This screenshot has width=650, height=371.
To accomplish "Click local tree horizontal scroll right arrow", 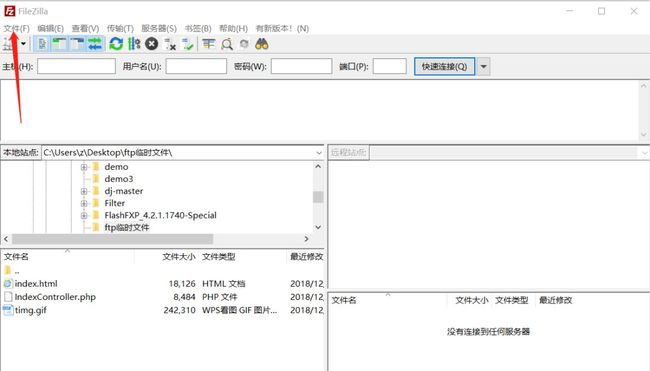I will point(306,239).
